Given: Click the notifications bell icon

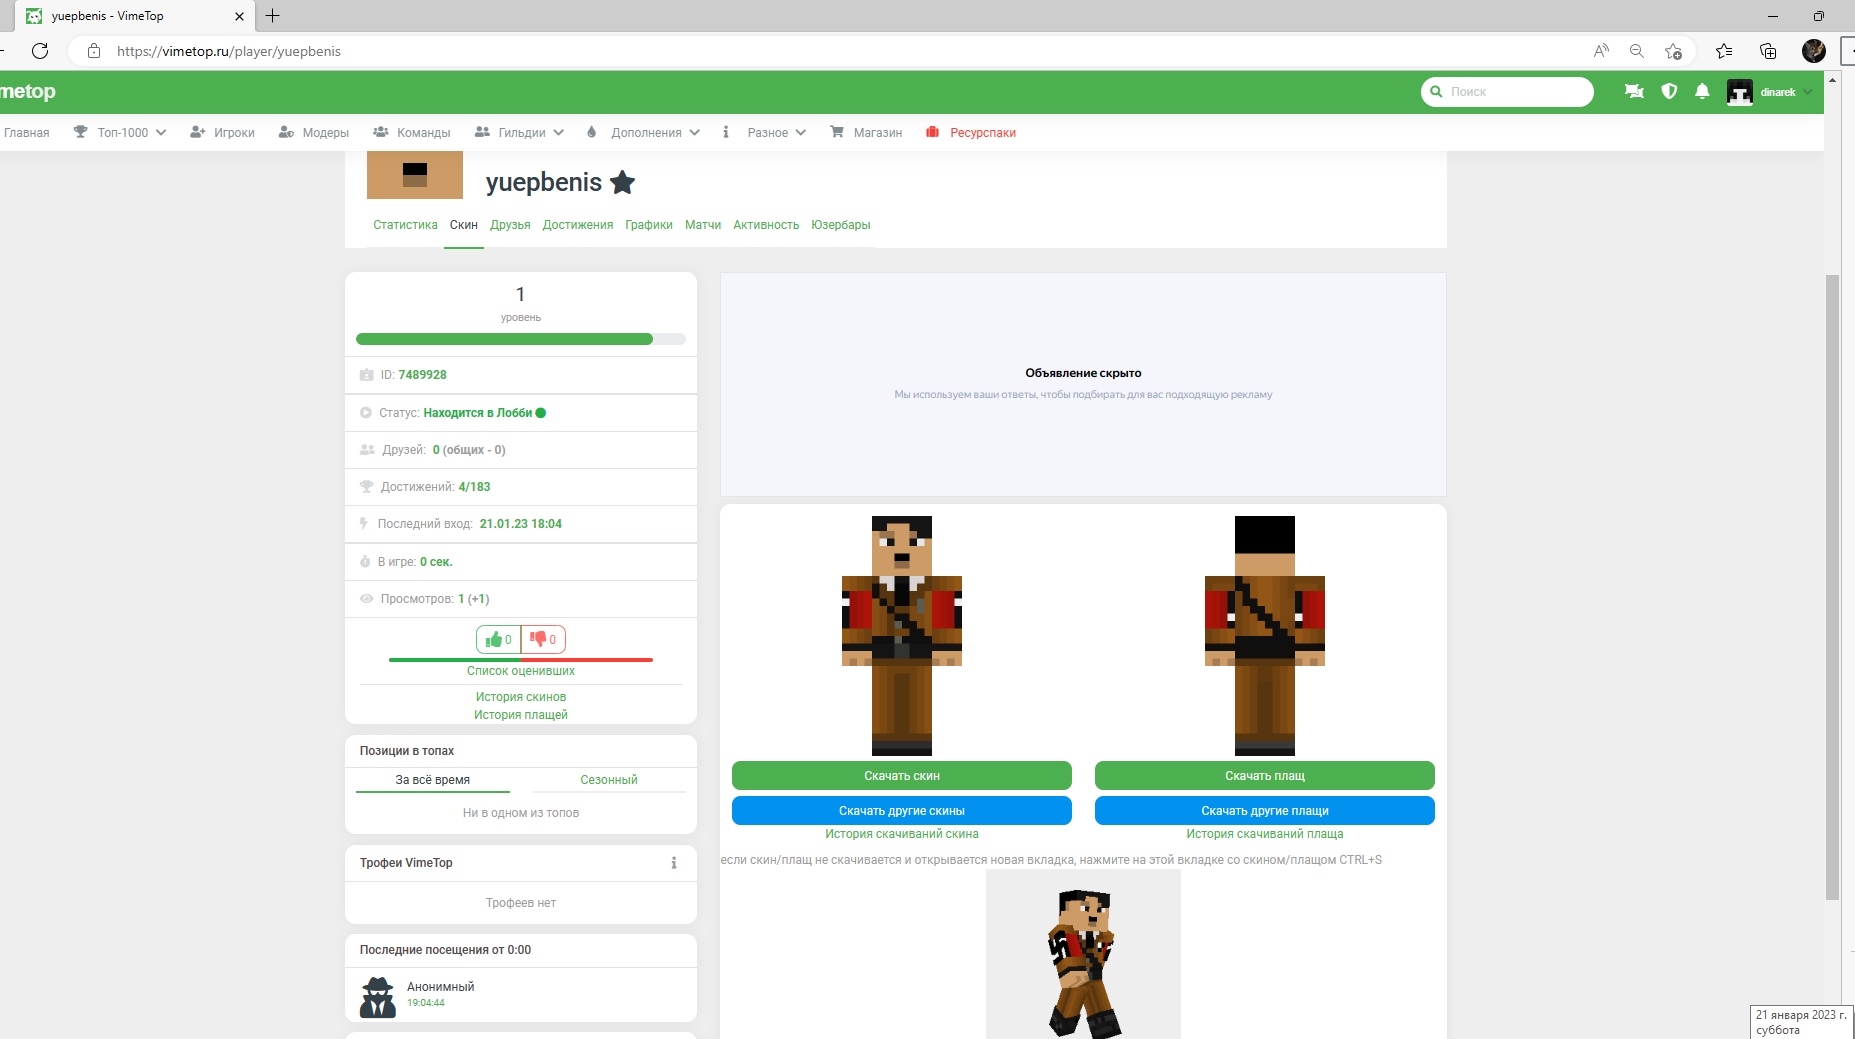Looking at the screenshot, I should (1702, 92).
